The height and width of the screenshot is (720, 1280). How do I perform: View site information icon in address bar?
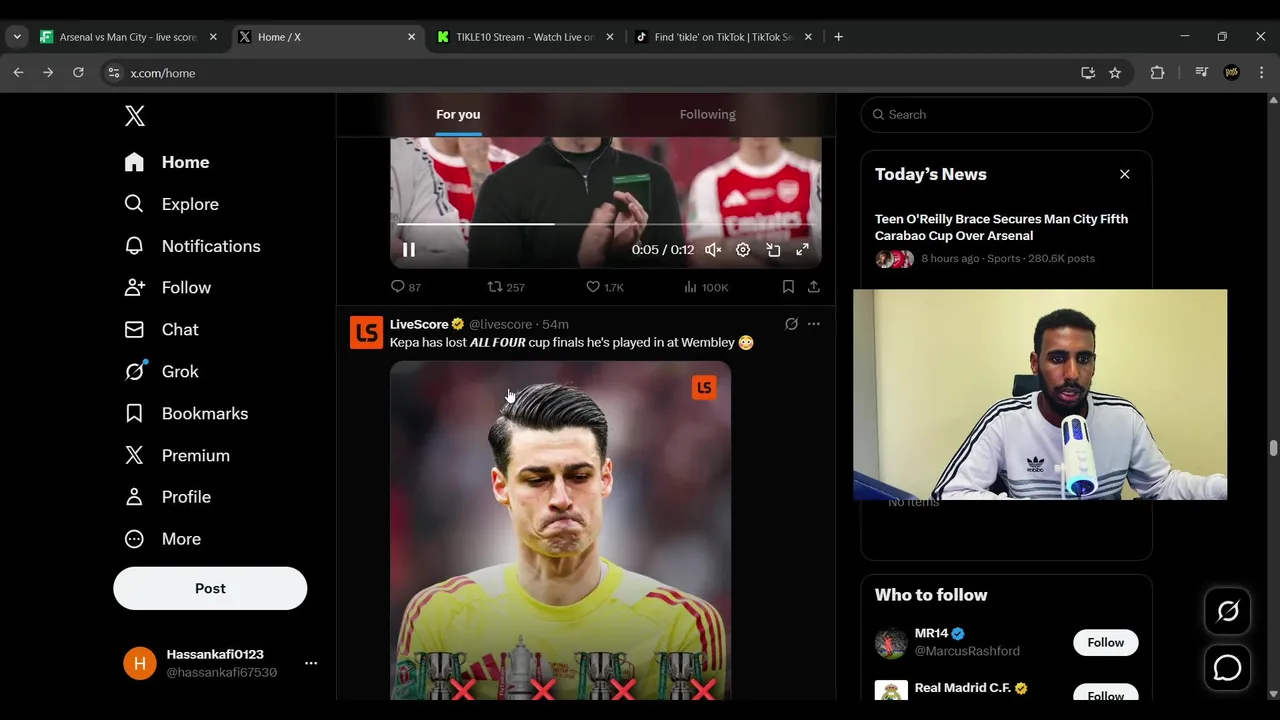click(114, 73)
